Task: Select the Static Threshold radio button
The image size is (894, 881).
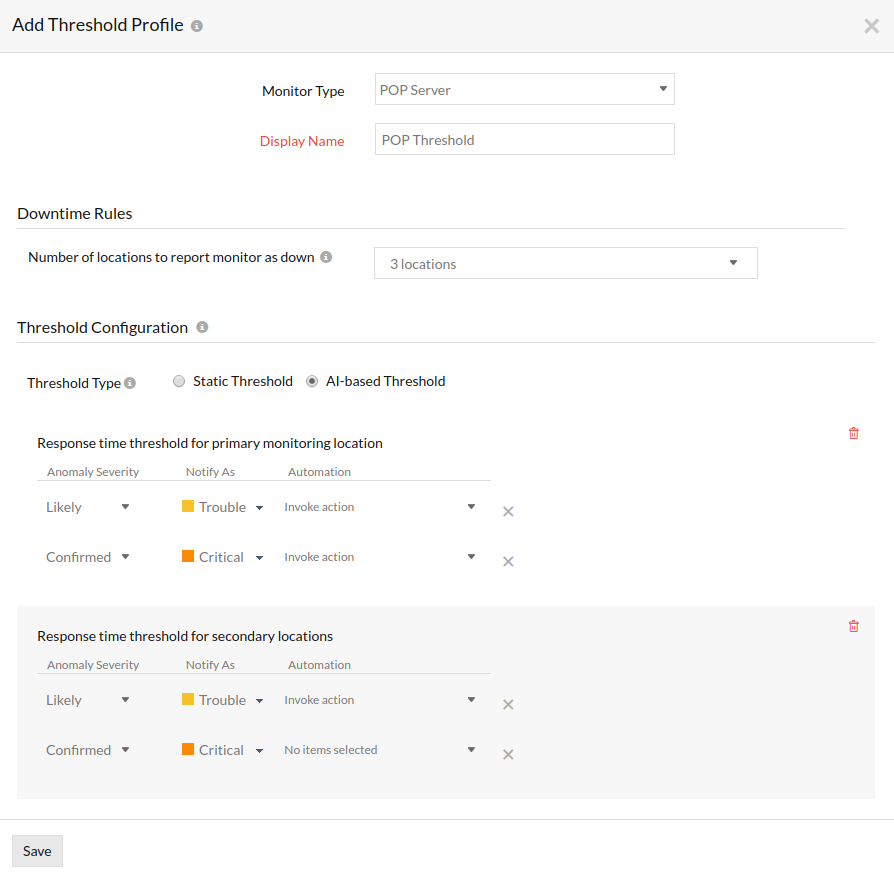Action: coord(179,381)
